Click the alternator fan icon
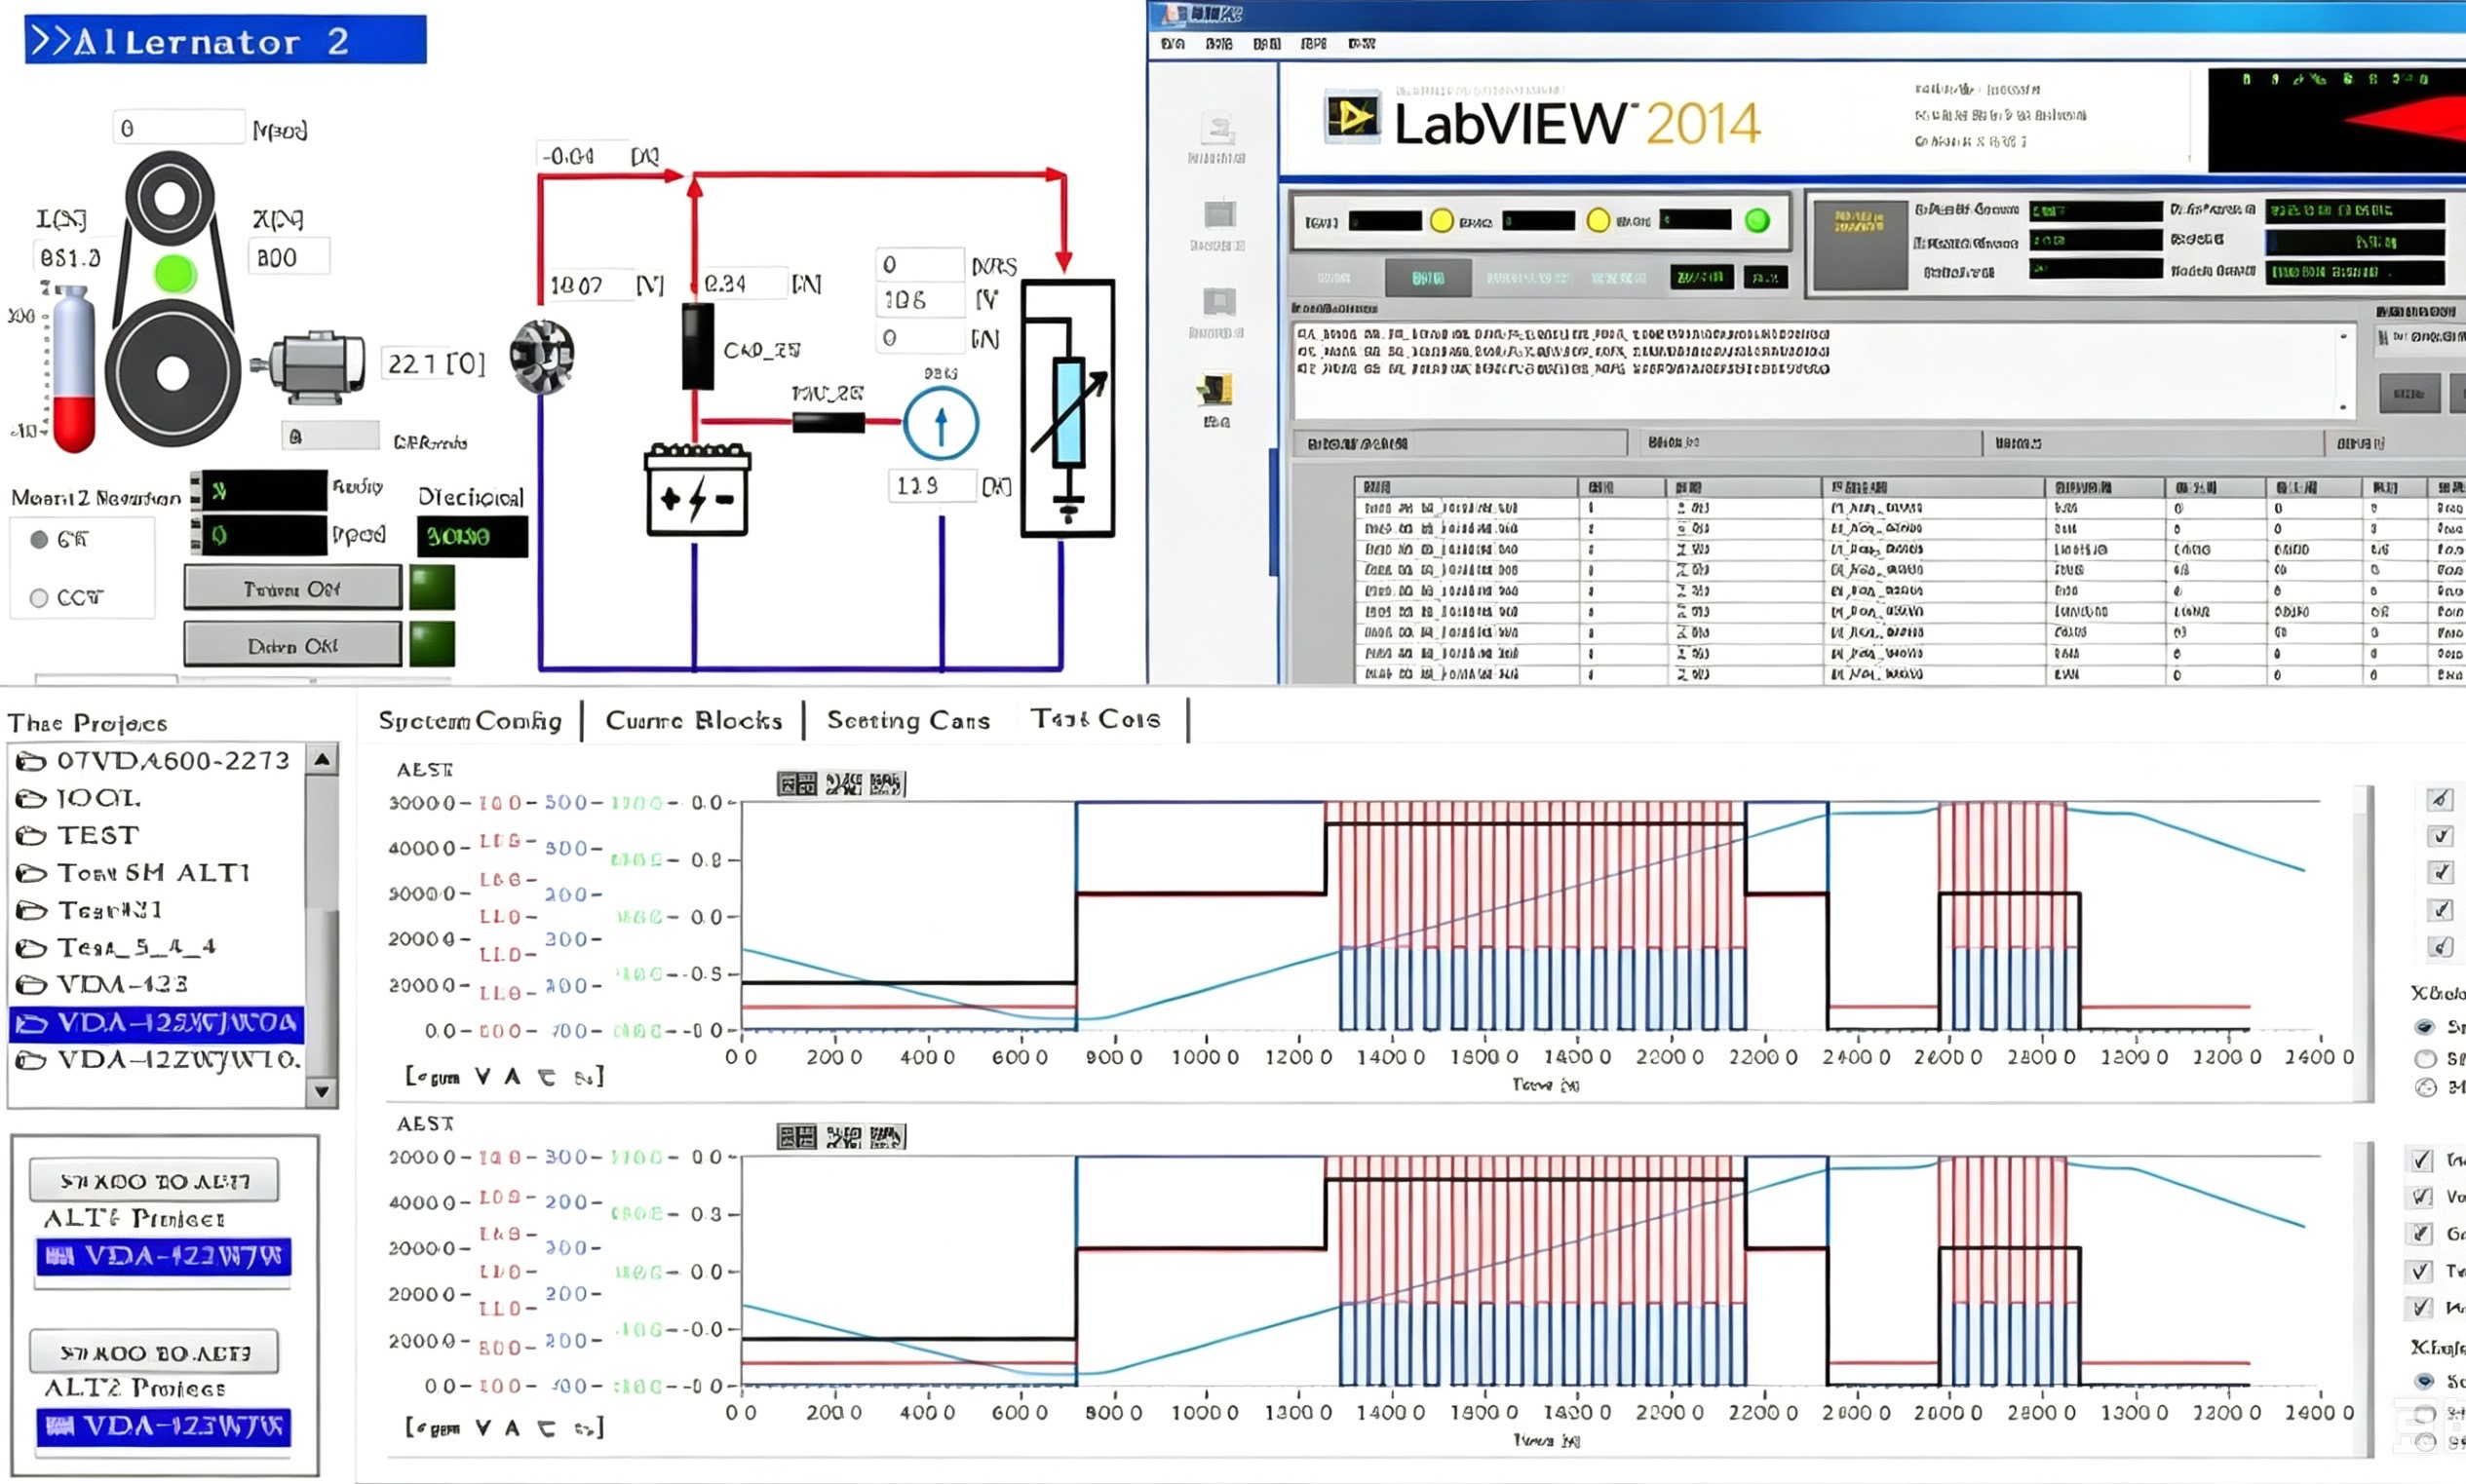This screenshot has height=1484, width=2466. pos(542,355)
